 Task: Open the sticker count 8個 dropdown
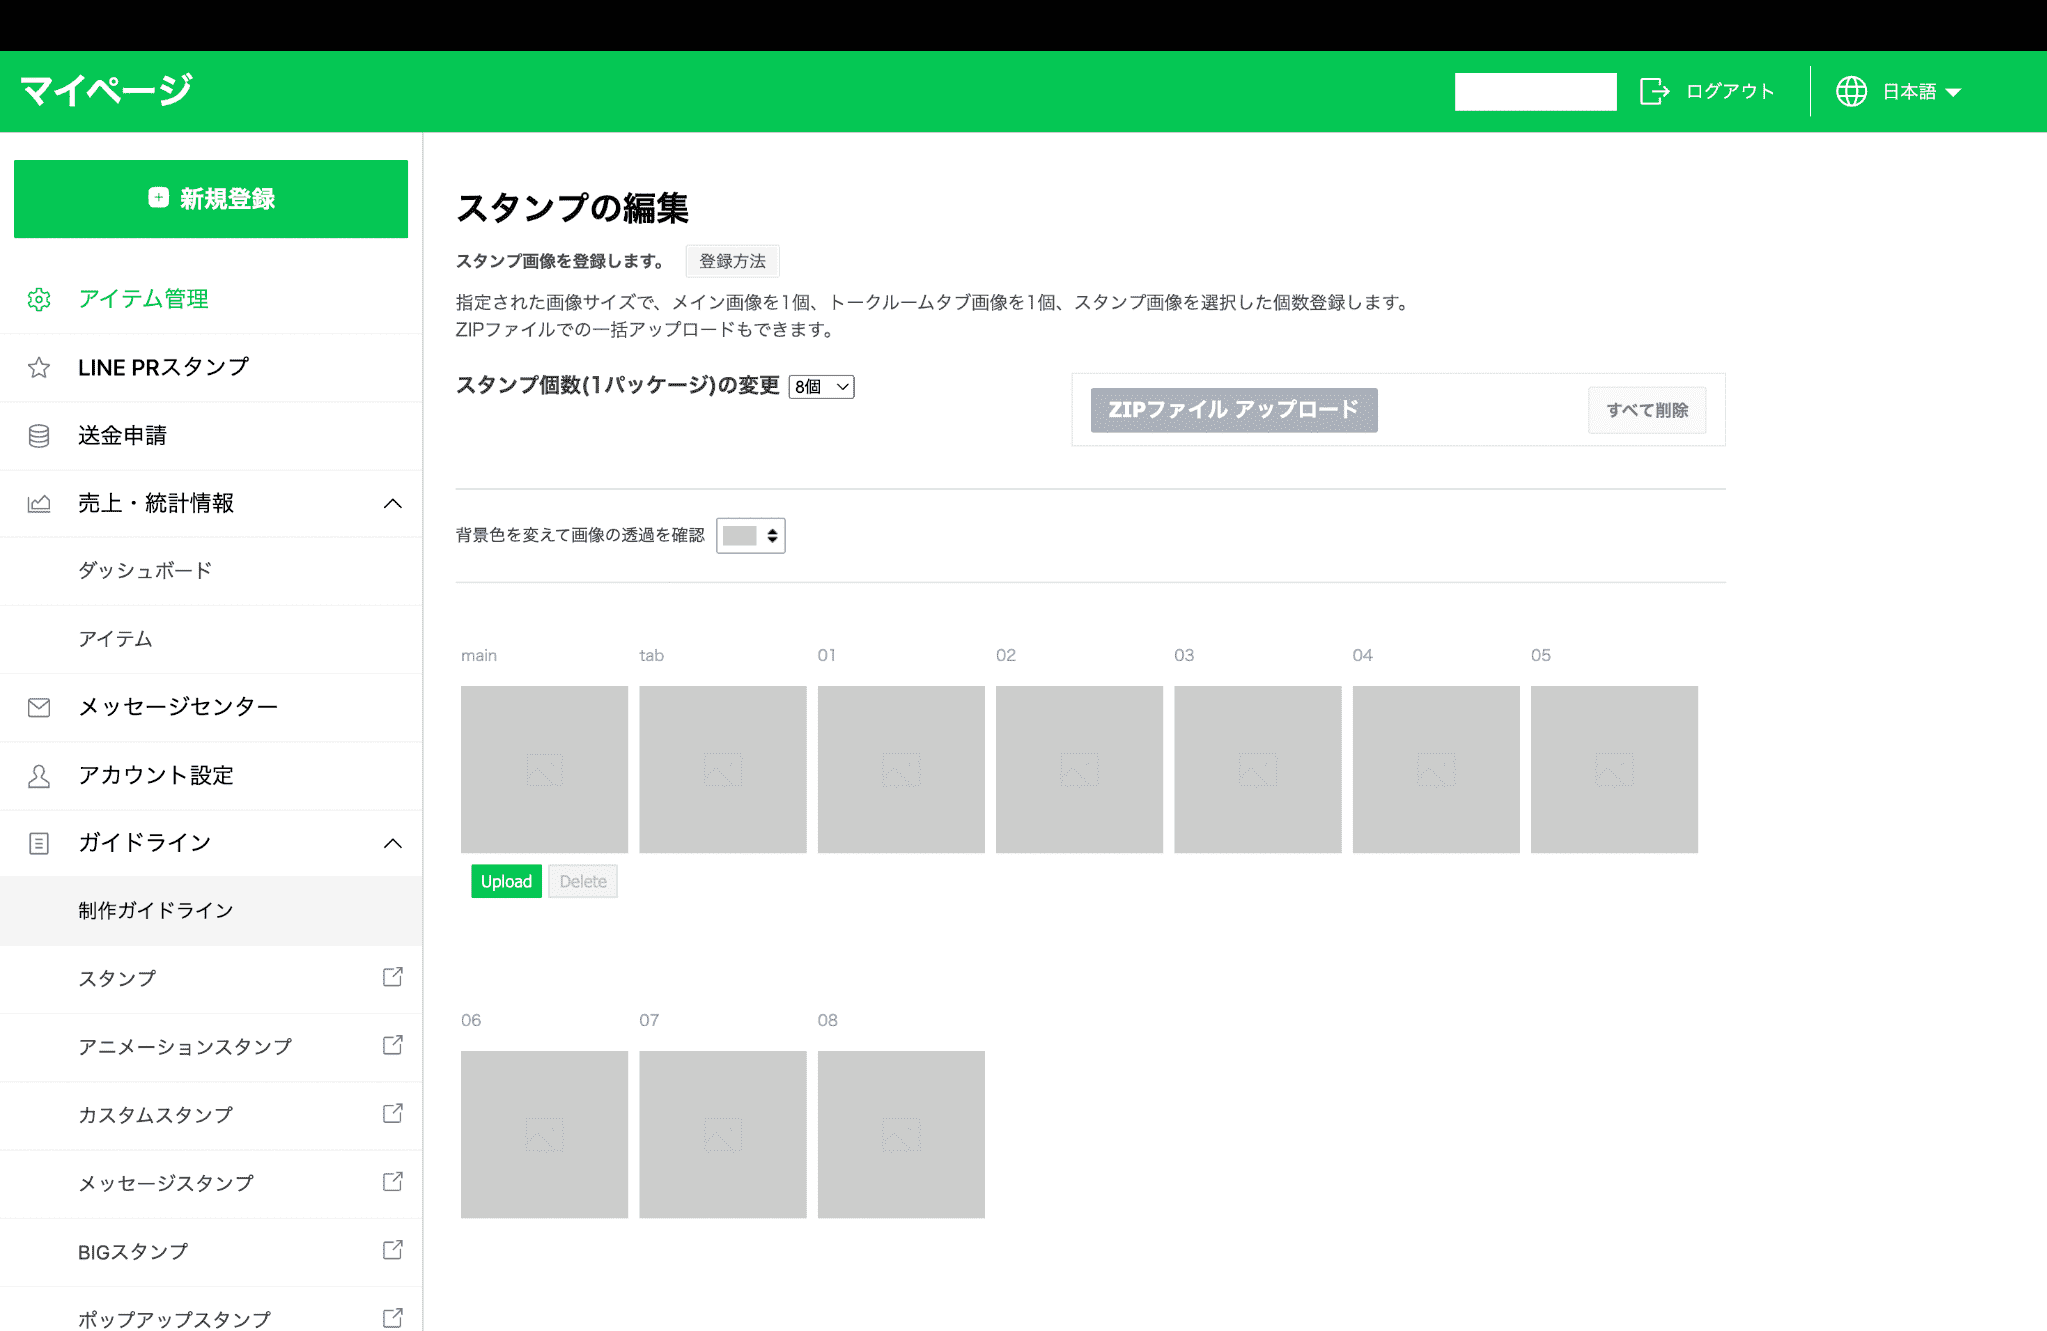click(821, 387)
